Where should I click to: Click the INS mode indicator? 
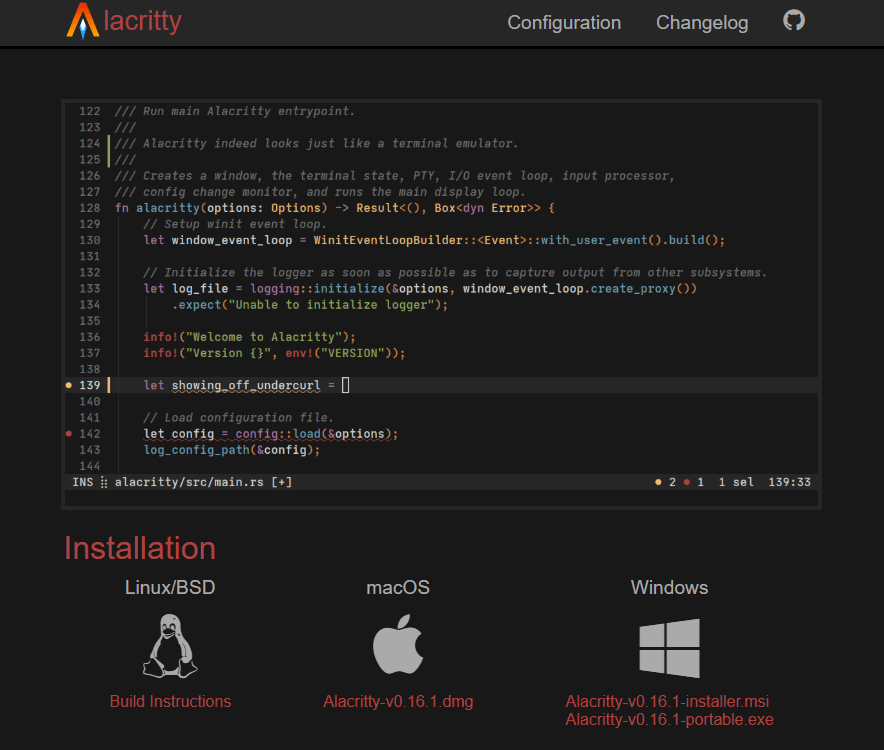coord(82,481)
